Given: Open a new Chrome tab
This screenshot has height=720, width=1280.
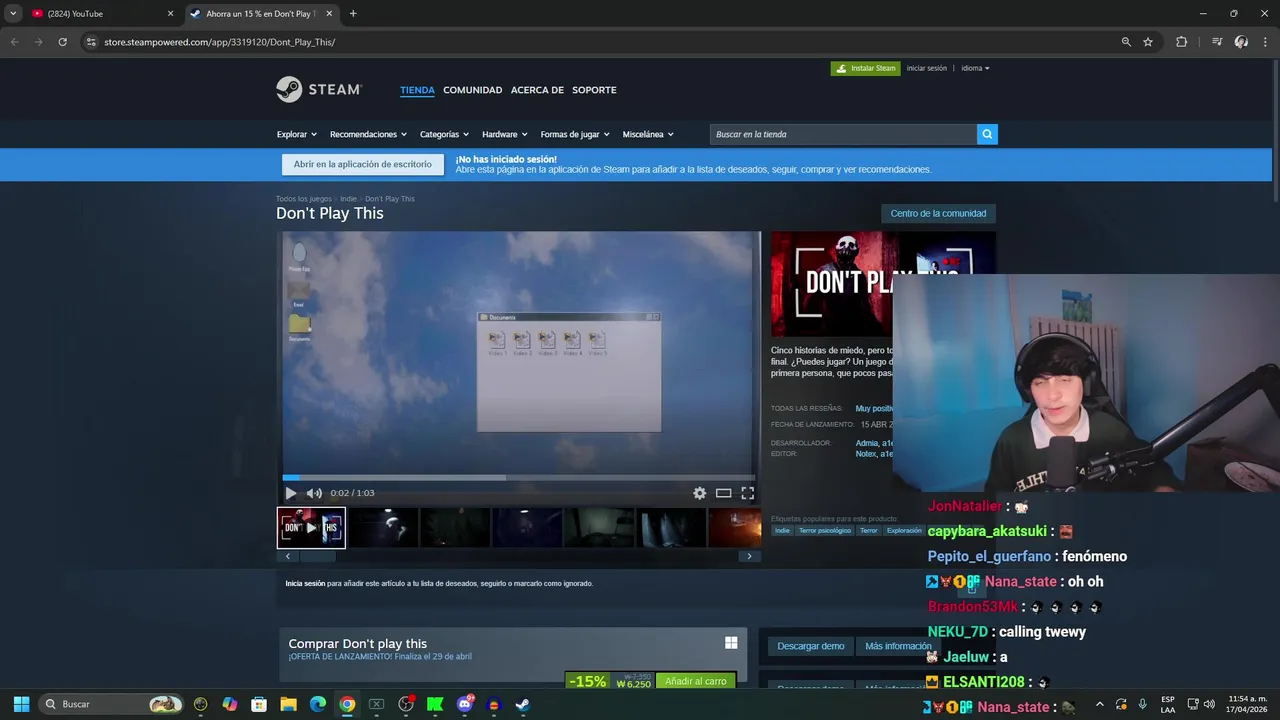Looking at the screenshot, I should tap(353, 14).
